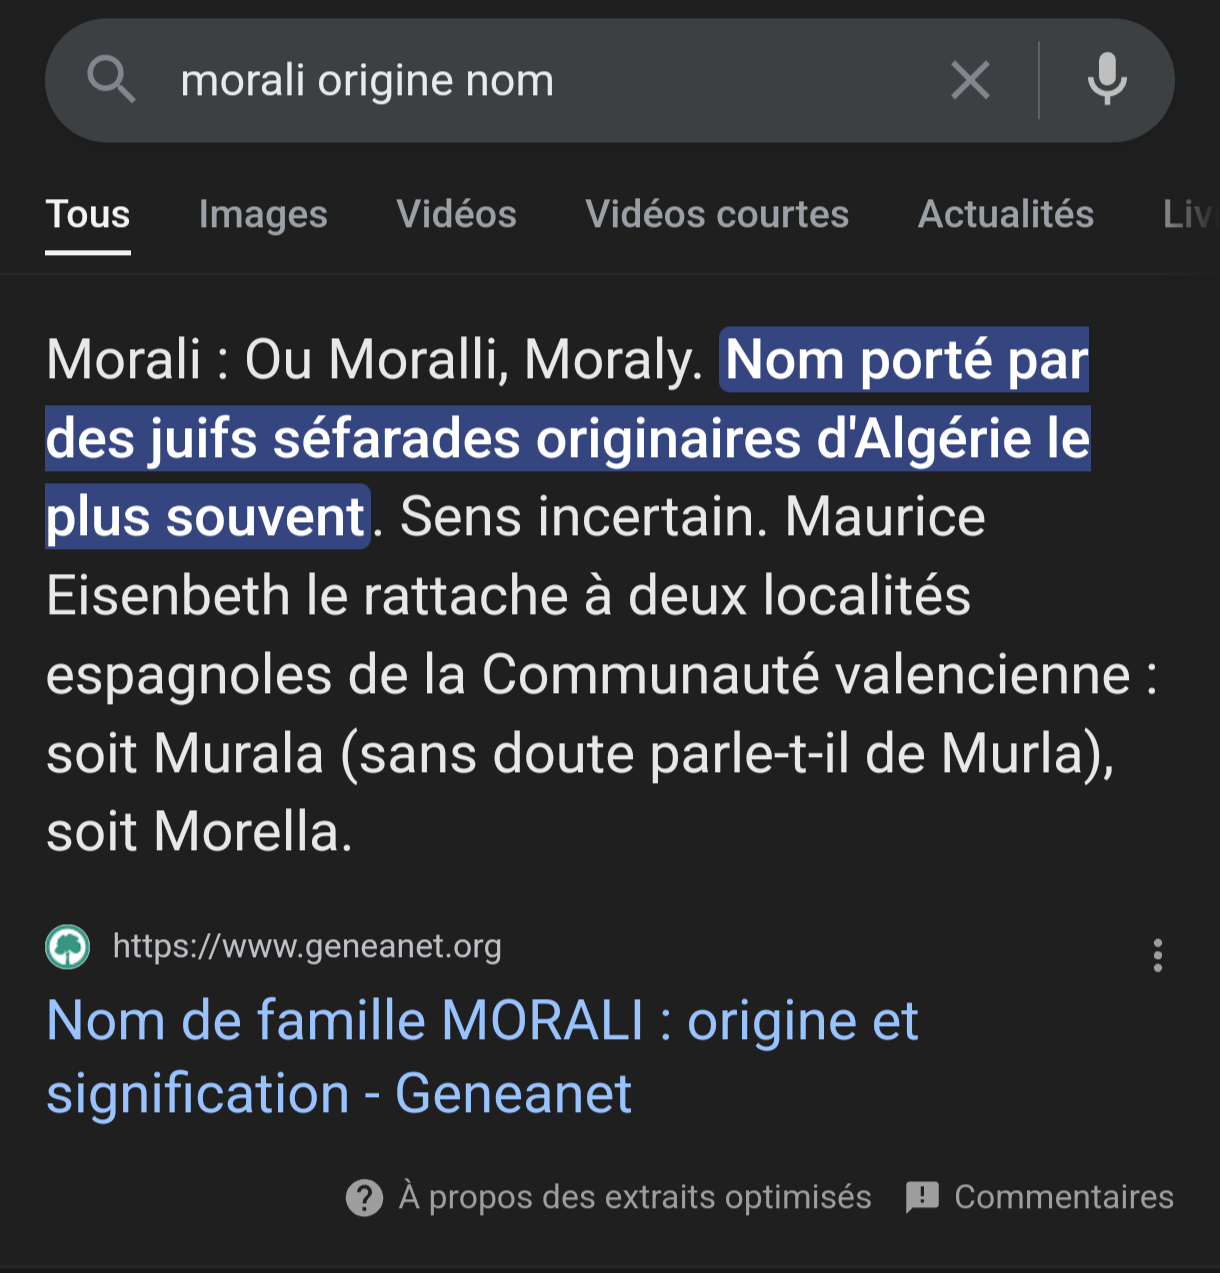Open the three-dot options for Geneanet result
Image resolution: width=1220 pixels, height=1273 pixels.
[x=1158, y=956]
